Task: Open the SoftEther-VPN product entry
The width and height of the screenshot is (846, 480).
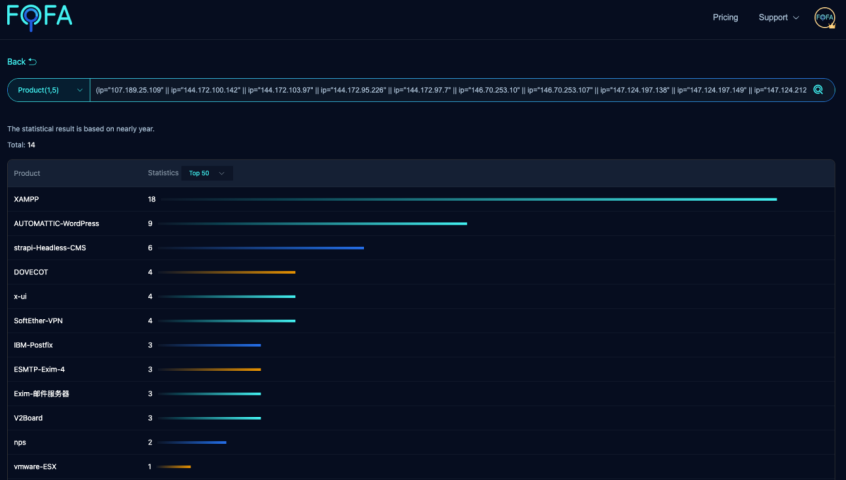Action: pyautogui.click(x=40, y=321)
